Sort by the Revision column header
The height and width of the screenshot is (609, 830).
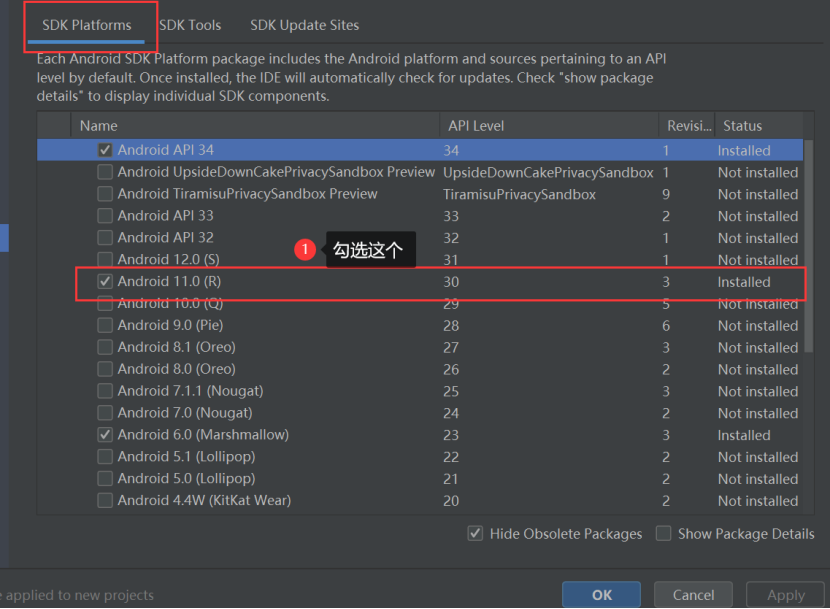click(x=687, y=126)
